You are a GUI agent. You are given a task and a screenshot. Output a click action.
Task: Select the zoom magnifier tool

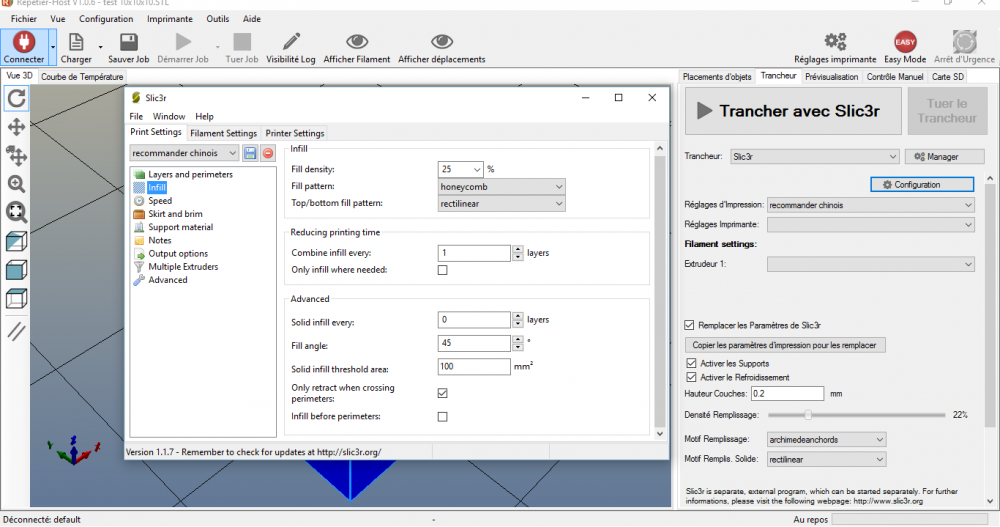(17, 184)
